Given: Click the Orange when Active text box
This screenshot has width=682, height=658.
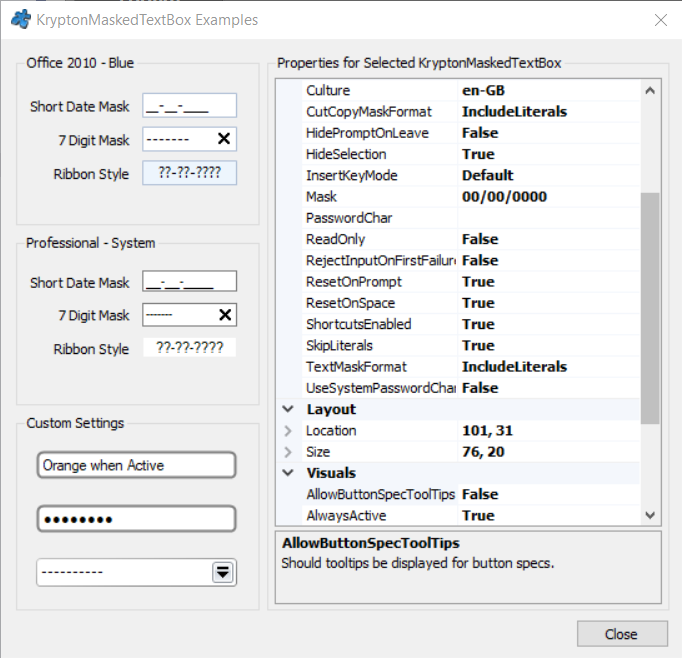Looking at the screenshot, I should click(137, 465).
